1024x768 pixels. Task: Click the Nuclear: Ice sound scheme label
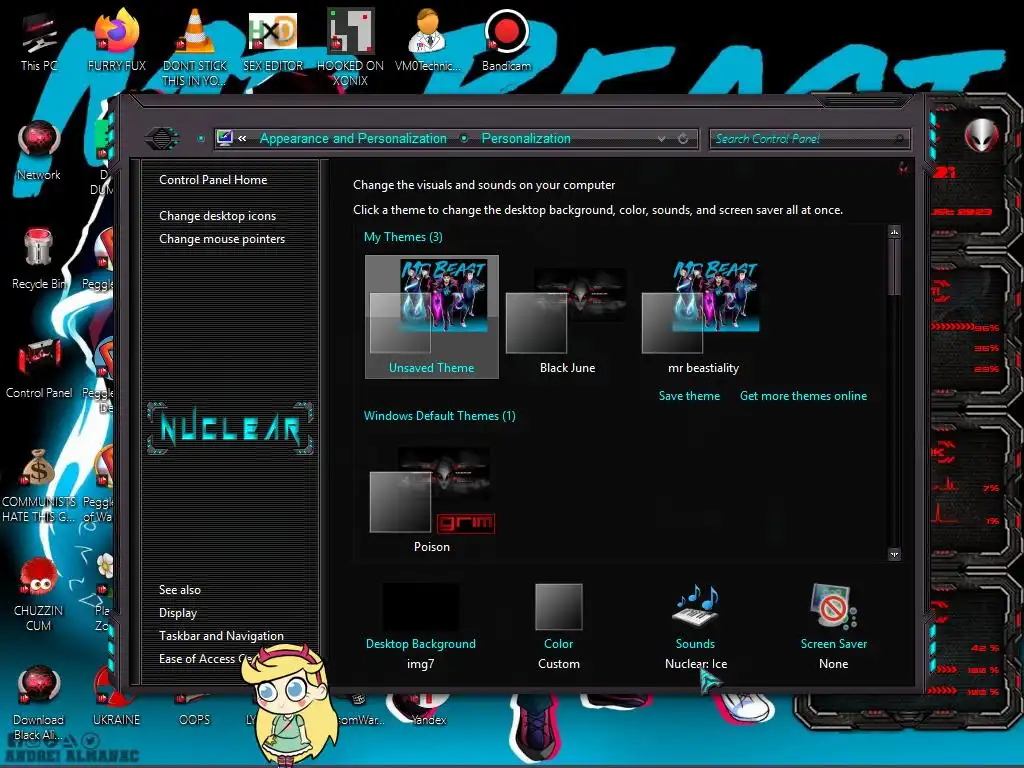(x=696, y=664)
